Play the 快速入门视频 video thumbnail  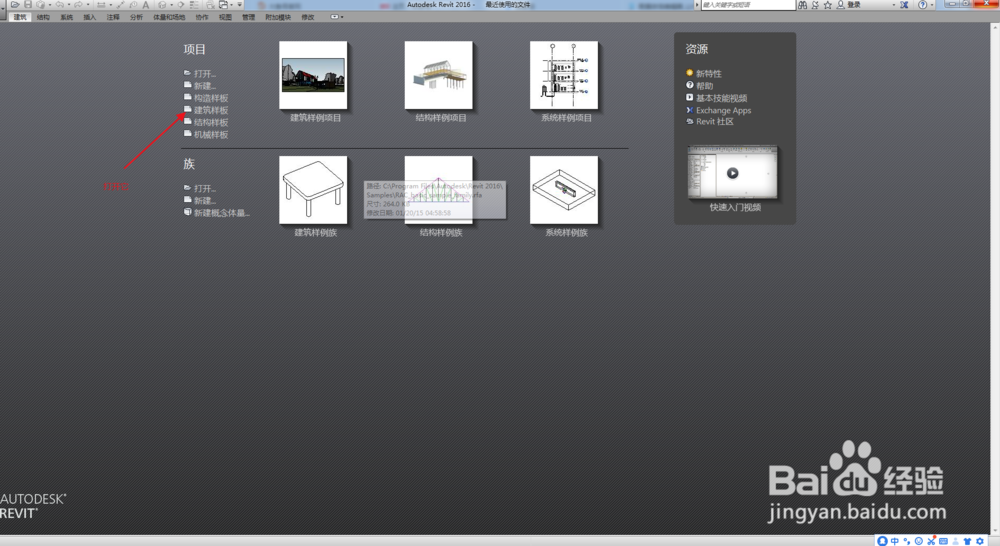(733, 173)
